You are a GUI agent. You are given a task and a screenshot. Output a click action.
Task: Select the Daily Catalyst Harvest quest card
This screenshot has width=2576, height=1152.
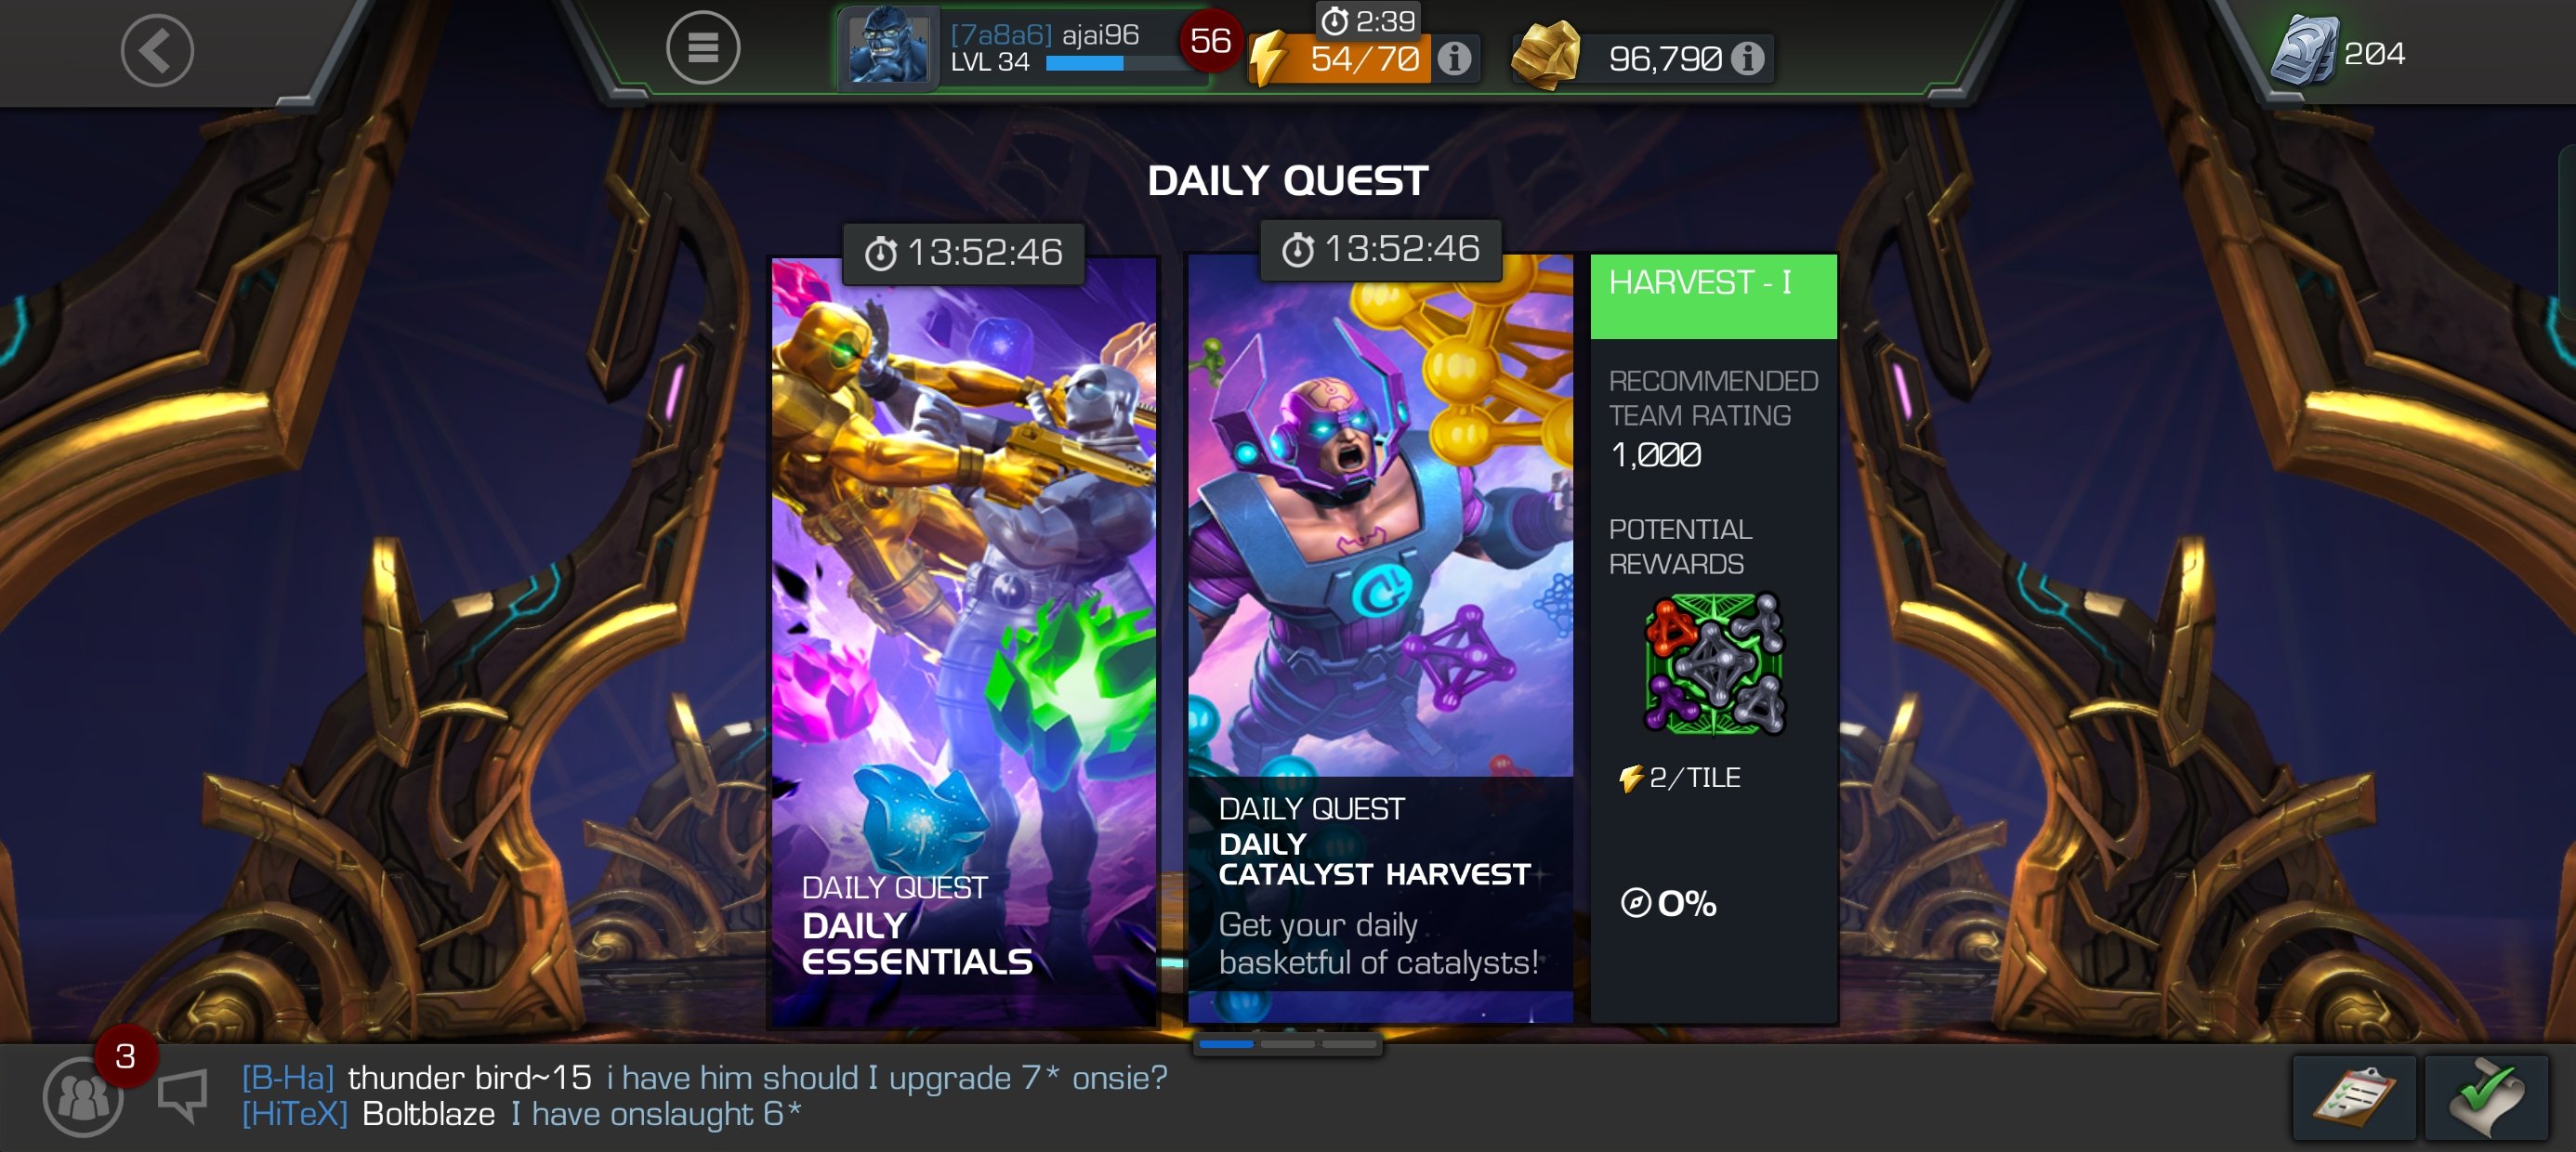[1380, 638]
